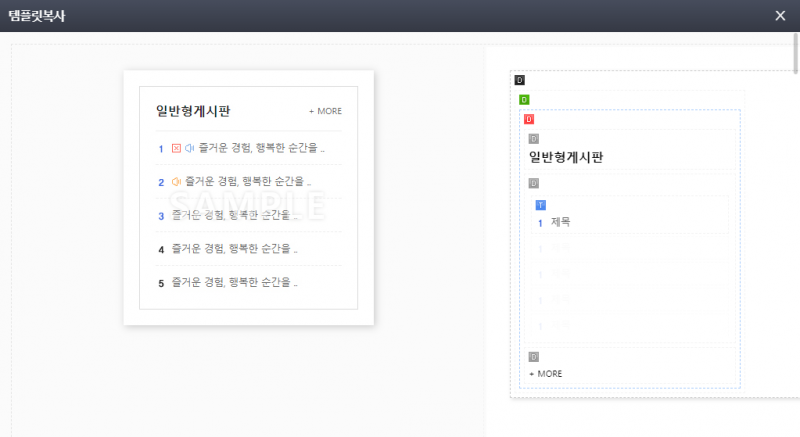Click + MORE in structure panel

tap(545, 374)
